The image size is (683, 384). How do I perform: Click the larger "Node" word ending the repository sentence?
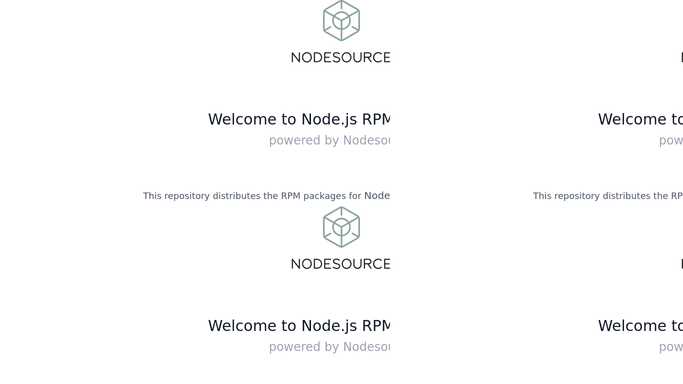(377, 196)
